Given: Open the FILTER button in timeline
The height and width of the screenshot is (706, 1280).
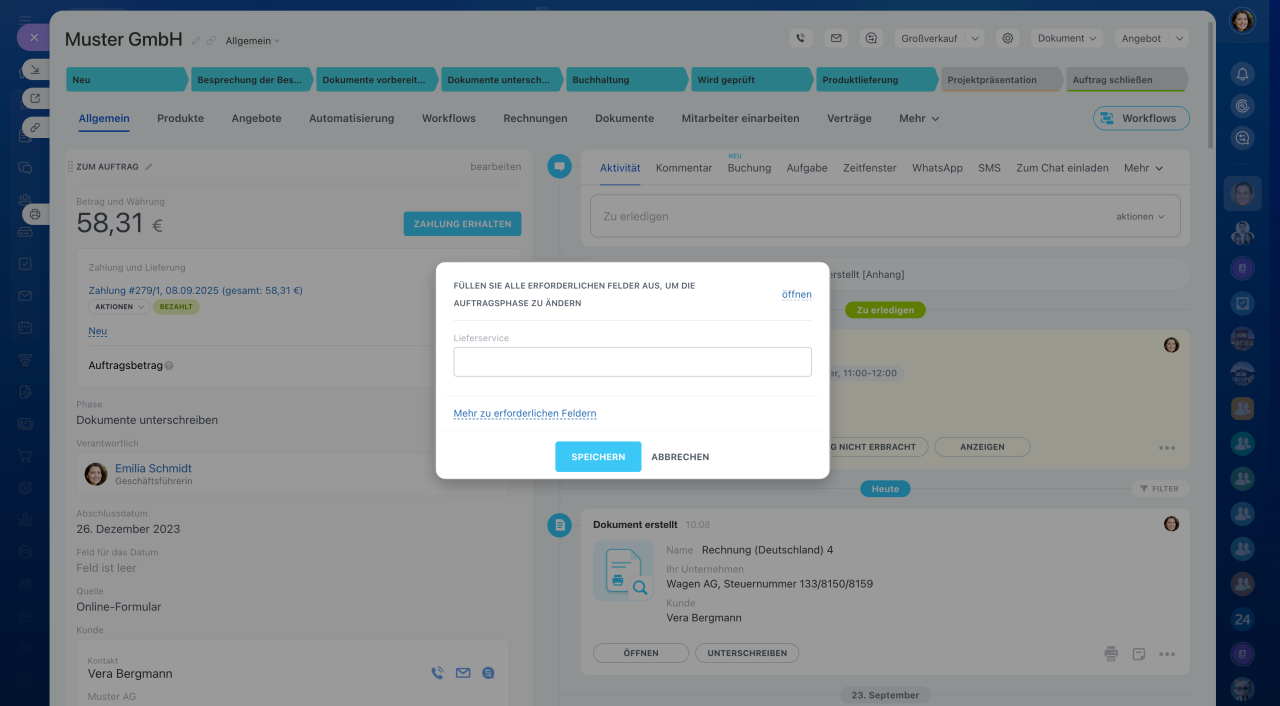Looking at the screenshot, I should coord(1158,489).
